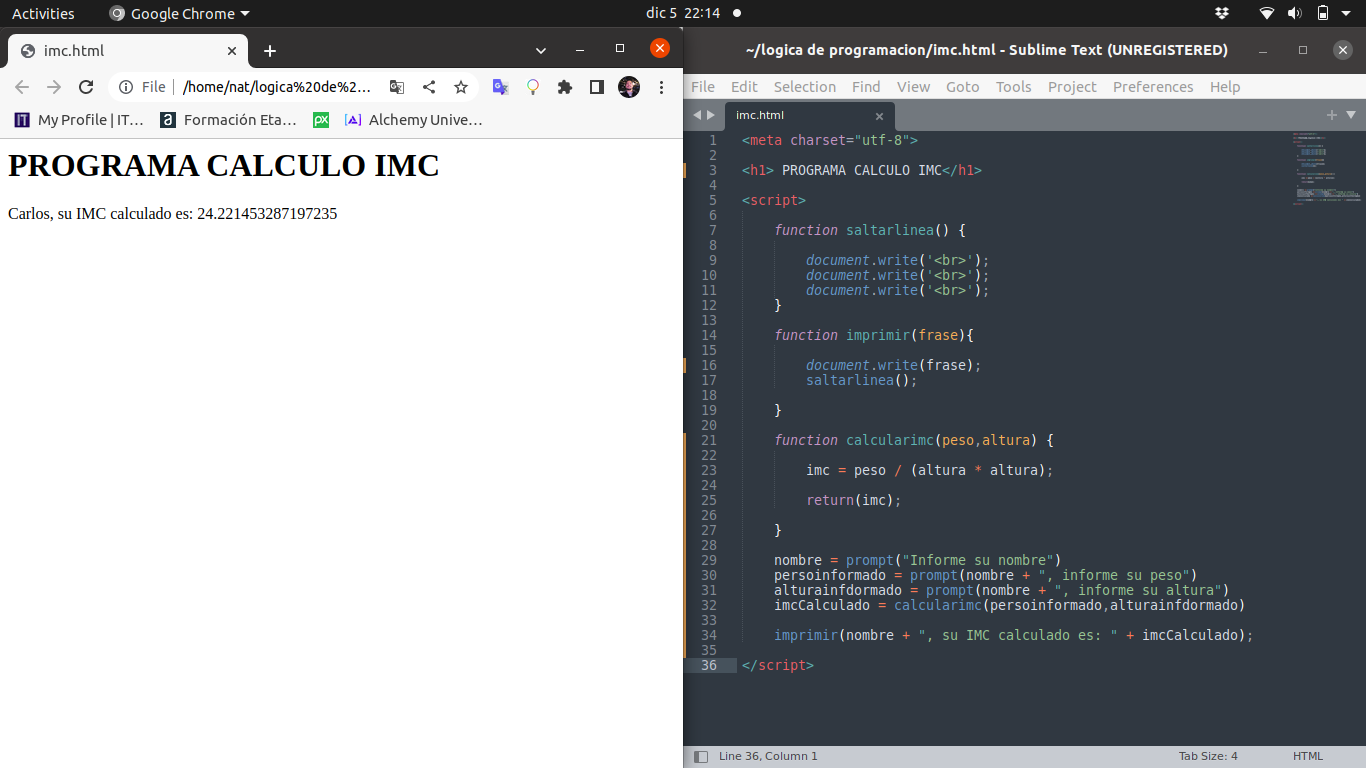Click Chrome's forward navigation arrow
Image resolution: width=1366 pixels, height=768 pixels.
click(54, 87)
